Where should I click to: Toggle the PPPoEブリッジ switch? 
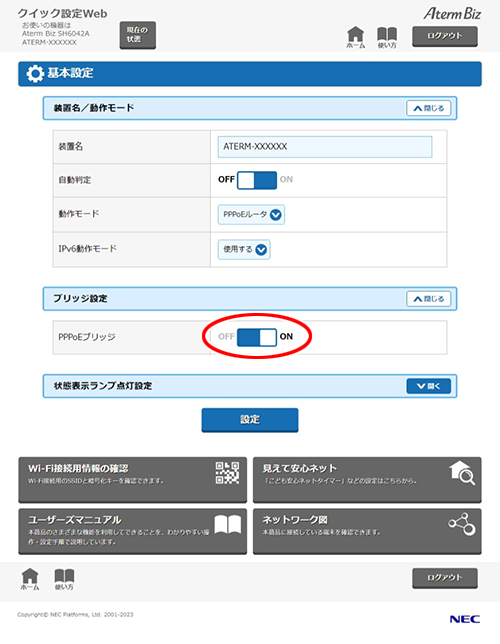pyautogui.click(x=257, y=337)
